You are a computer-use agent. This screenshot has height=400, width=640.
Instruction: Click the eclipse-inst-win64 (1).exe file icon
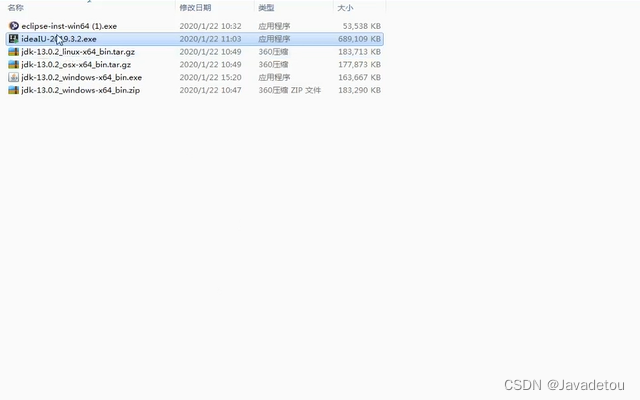13,26
